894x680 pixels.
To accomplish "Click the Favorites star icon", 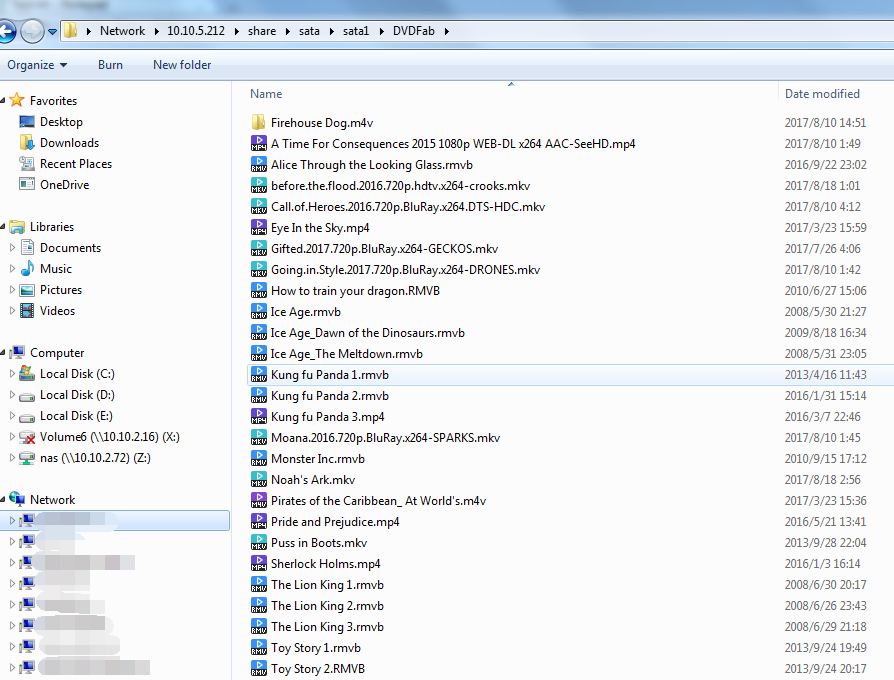I will (x=17, y=100).
